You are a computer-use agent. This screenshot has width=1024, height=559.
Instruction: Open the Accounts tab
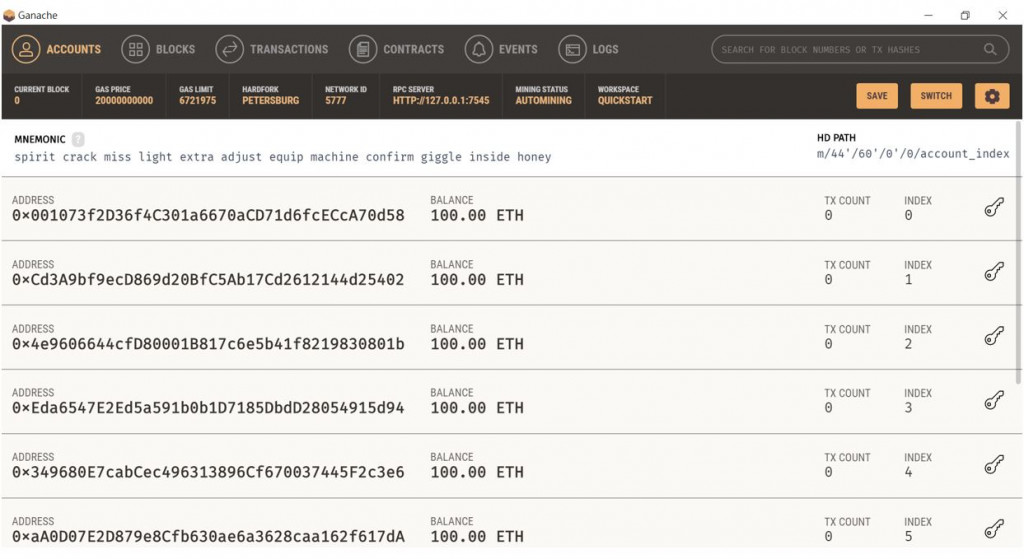point(57,50)
